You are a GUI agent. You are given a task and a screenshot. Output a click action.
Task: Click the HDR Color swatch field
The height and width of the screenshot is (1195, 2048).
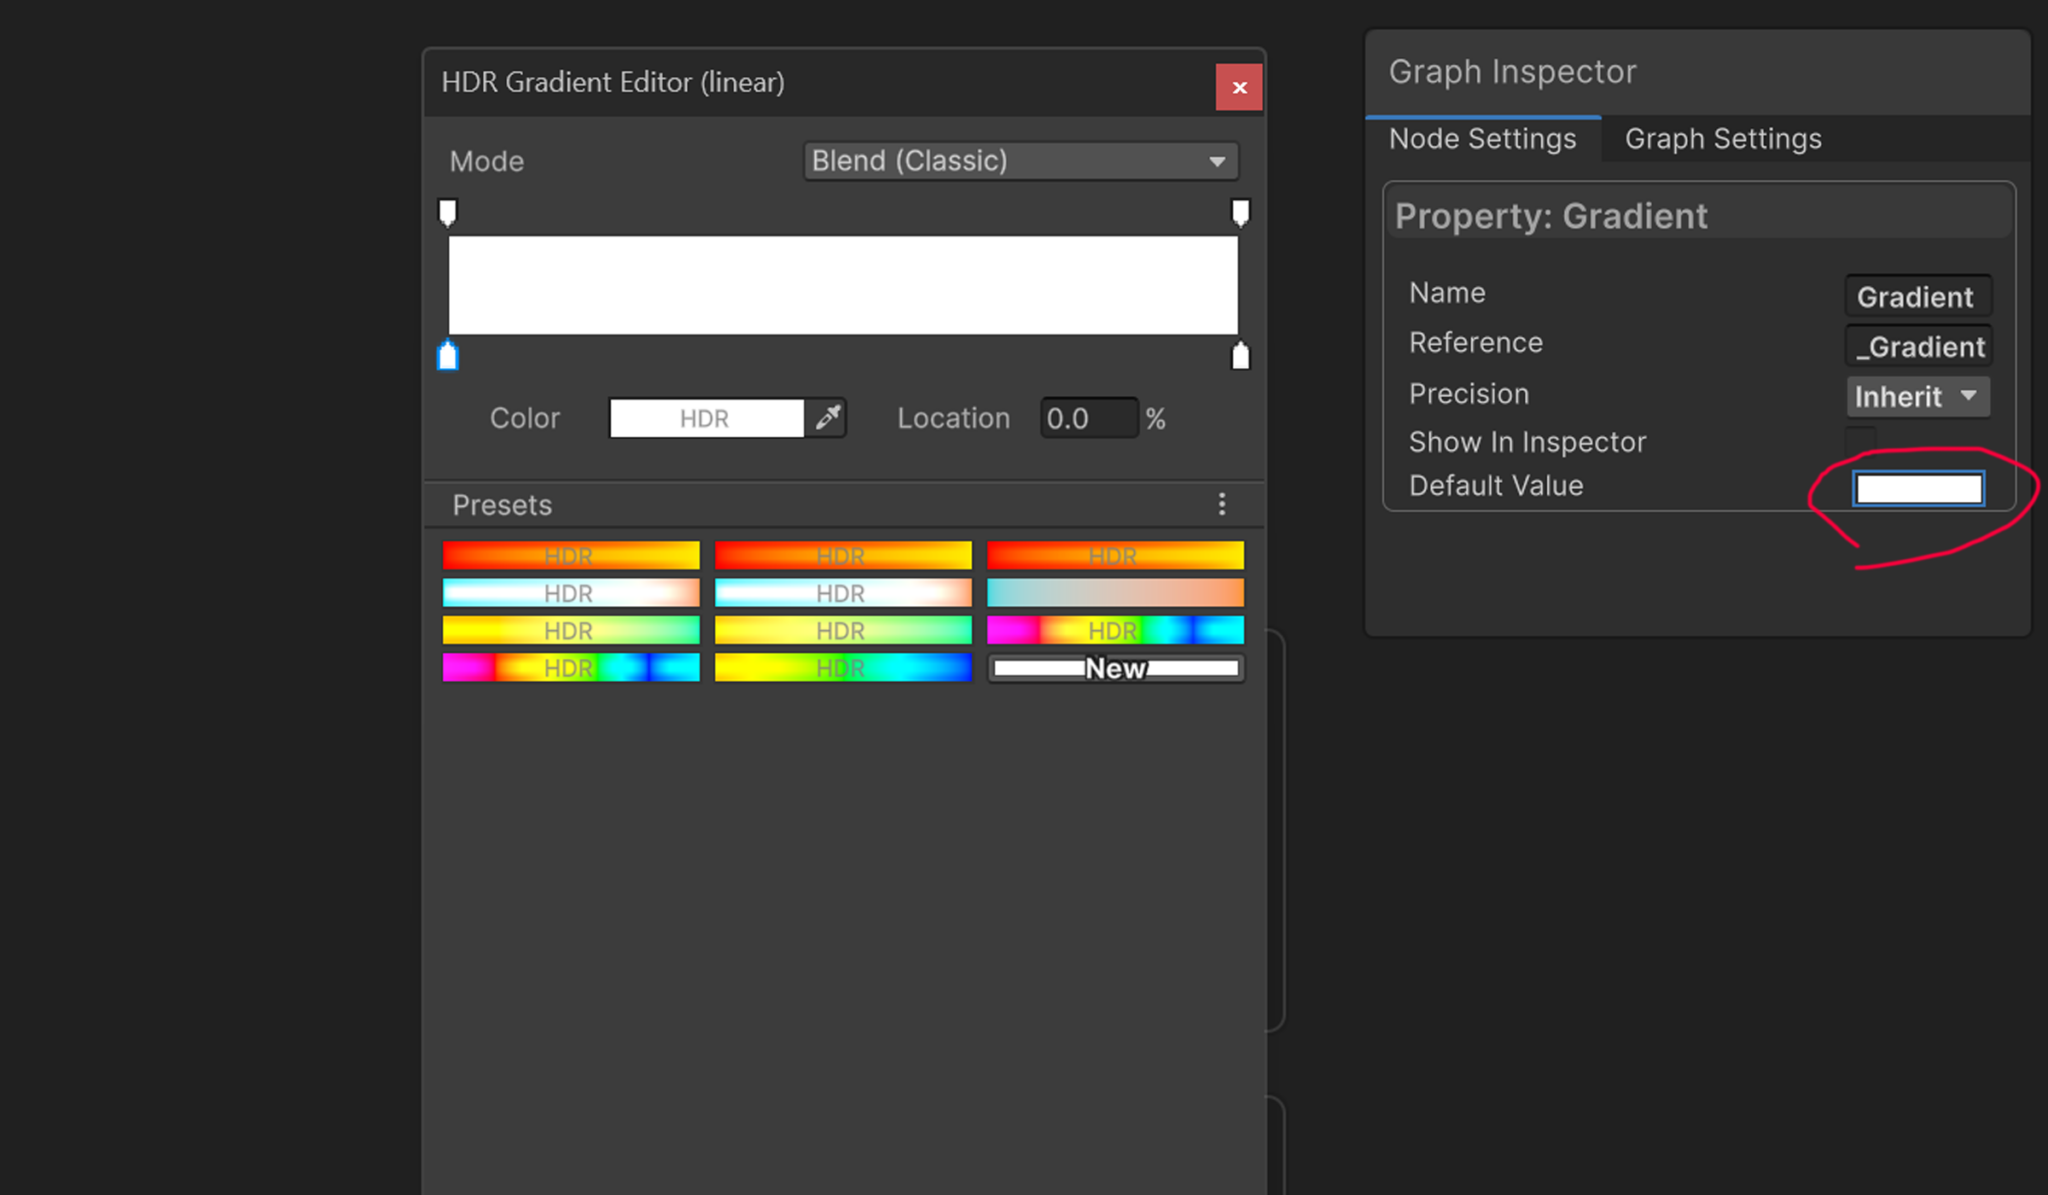tap(706, 418)
